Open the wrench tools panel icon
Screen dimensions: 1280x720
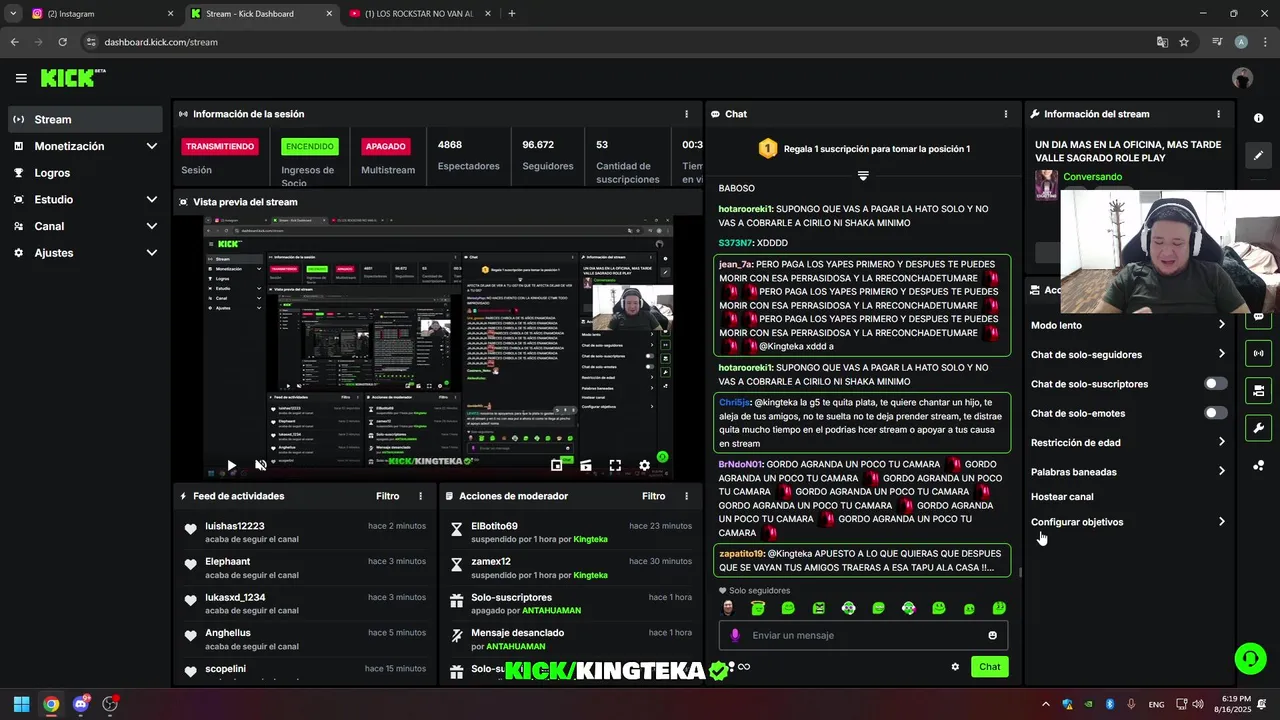tap(1258, 429)
